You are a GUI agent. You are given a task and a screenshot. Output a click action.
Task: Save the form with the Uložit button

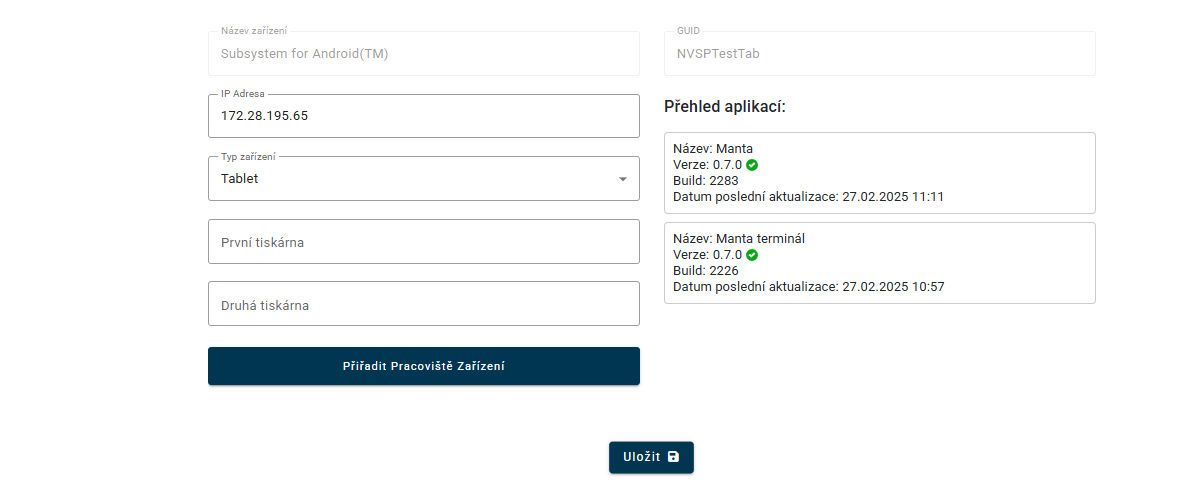click(650, 457)
